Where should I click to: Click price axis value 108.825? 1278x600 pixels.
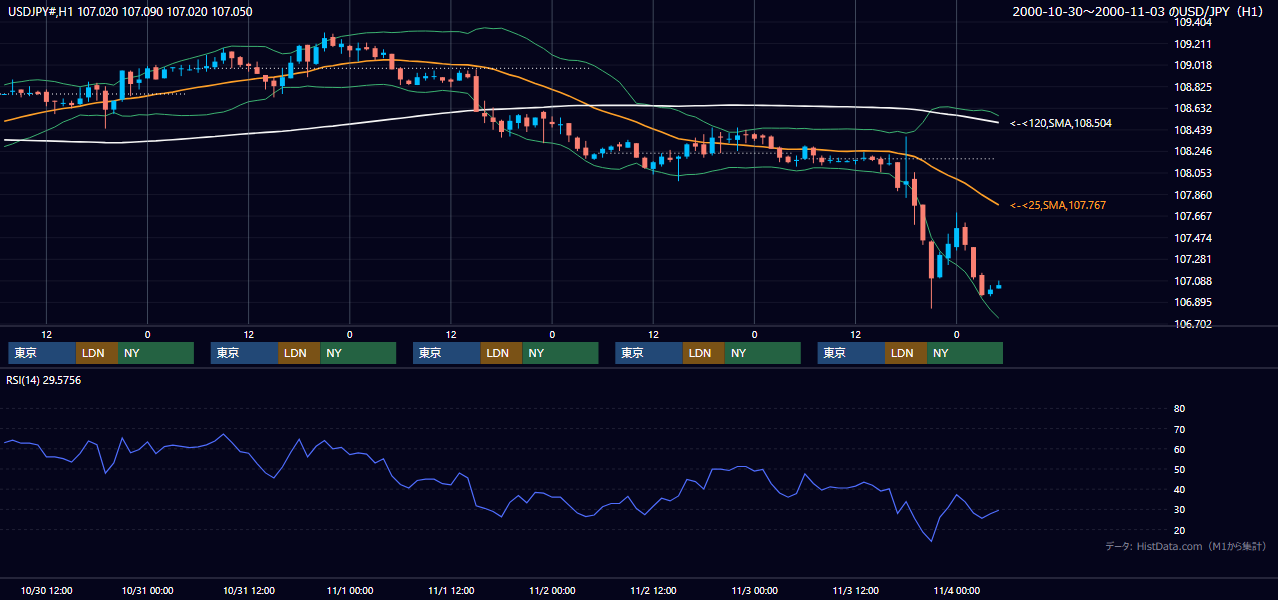pos(1192,87)
